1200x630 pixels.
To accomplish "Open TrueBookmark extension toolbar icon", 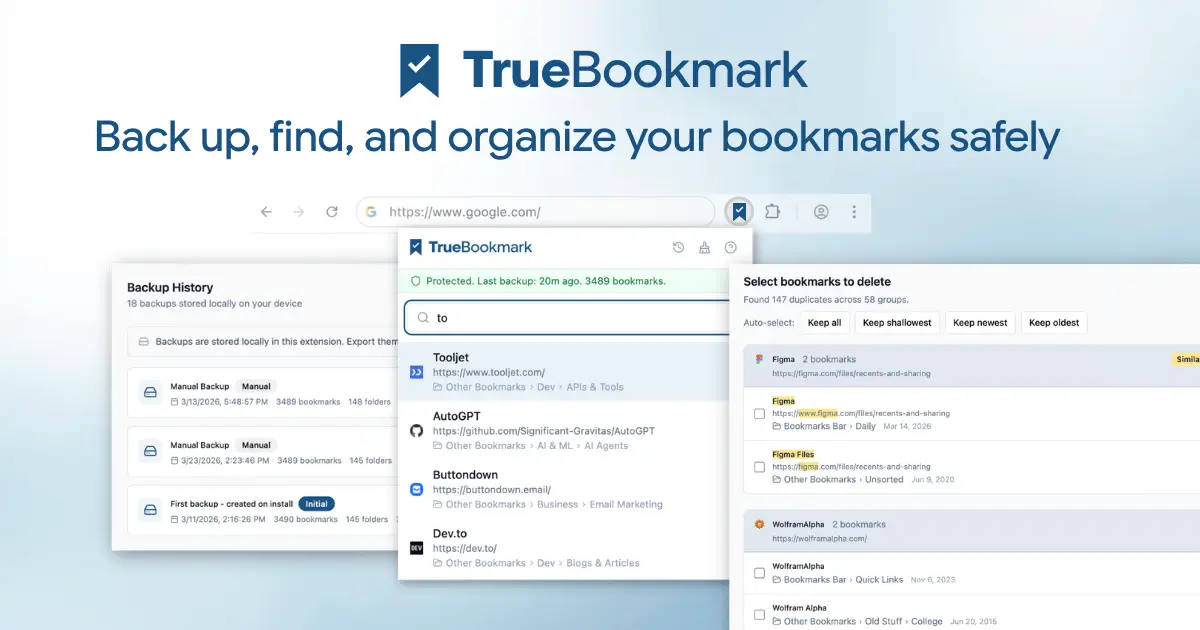I will click(738, 212).
